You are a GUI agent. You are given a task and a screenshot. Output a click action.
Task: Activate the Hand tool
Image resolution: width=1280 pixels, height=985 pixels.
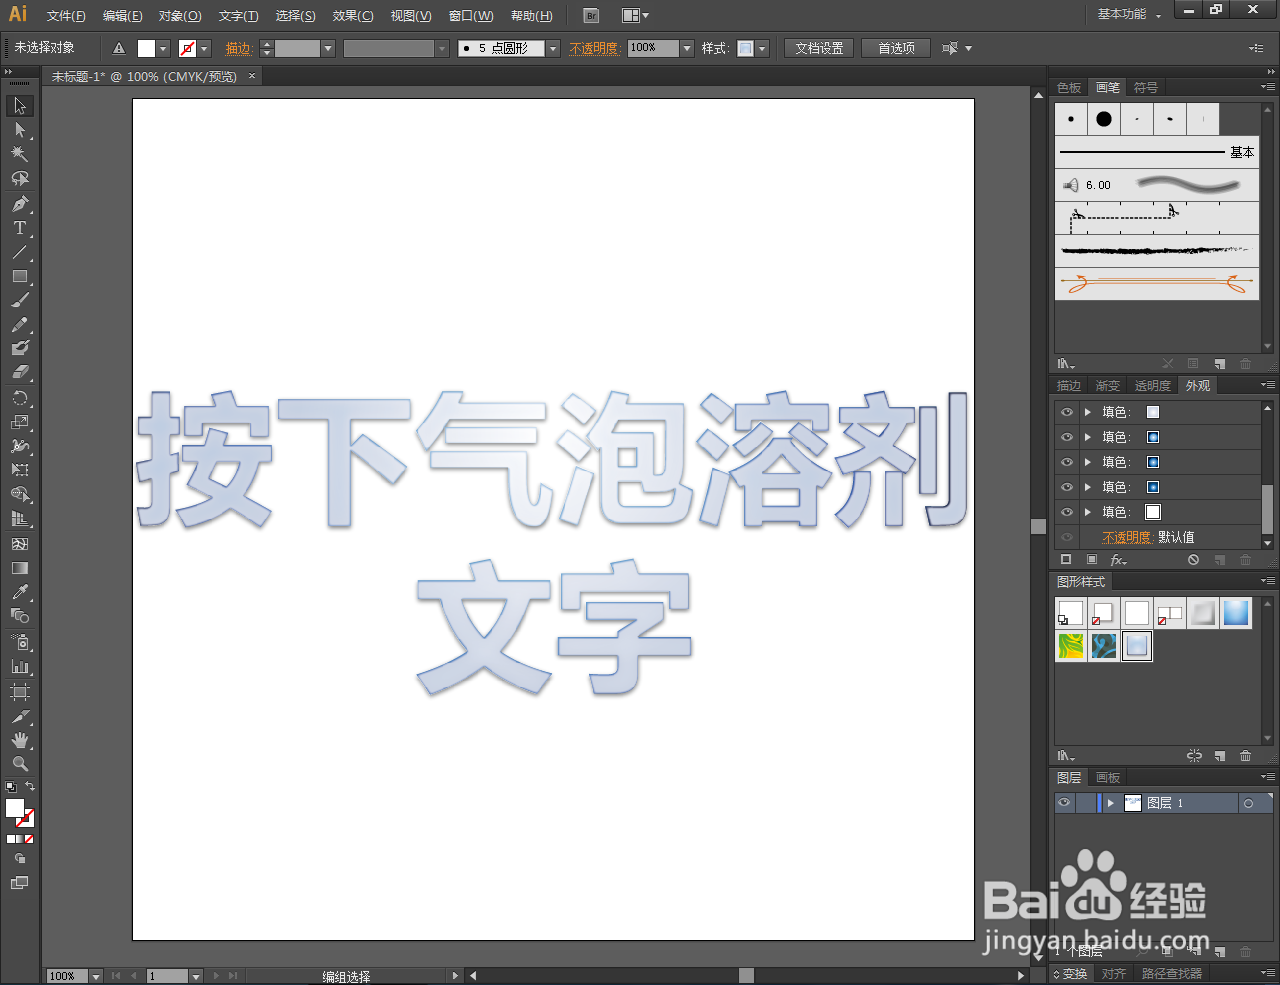21,740
